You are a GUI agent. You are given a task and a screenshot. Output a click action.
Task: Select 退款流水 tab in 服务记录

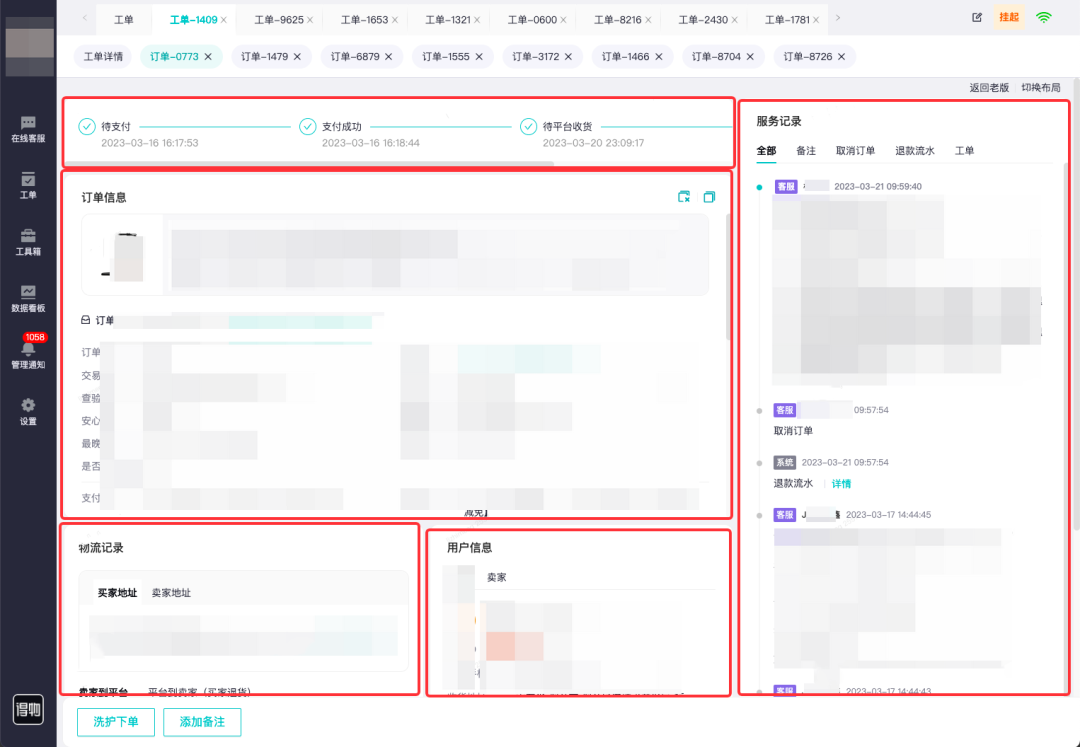coord(915,150)
